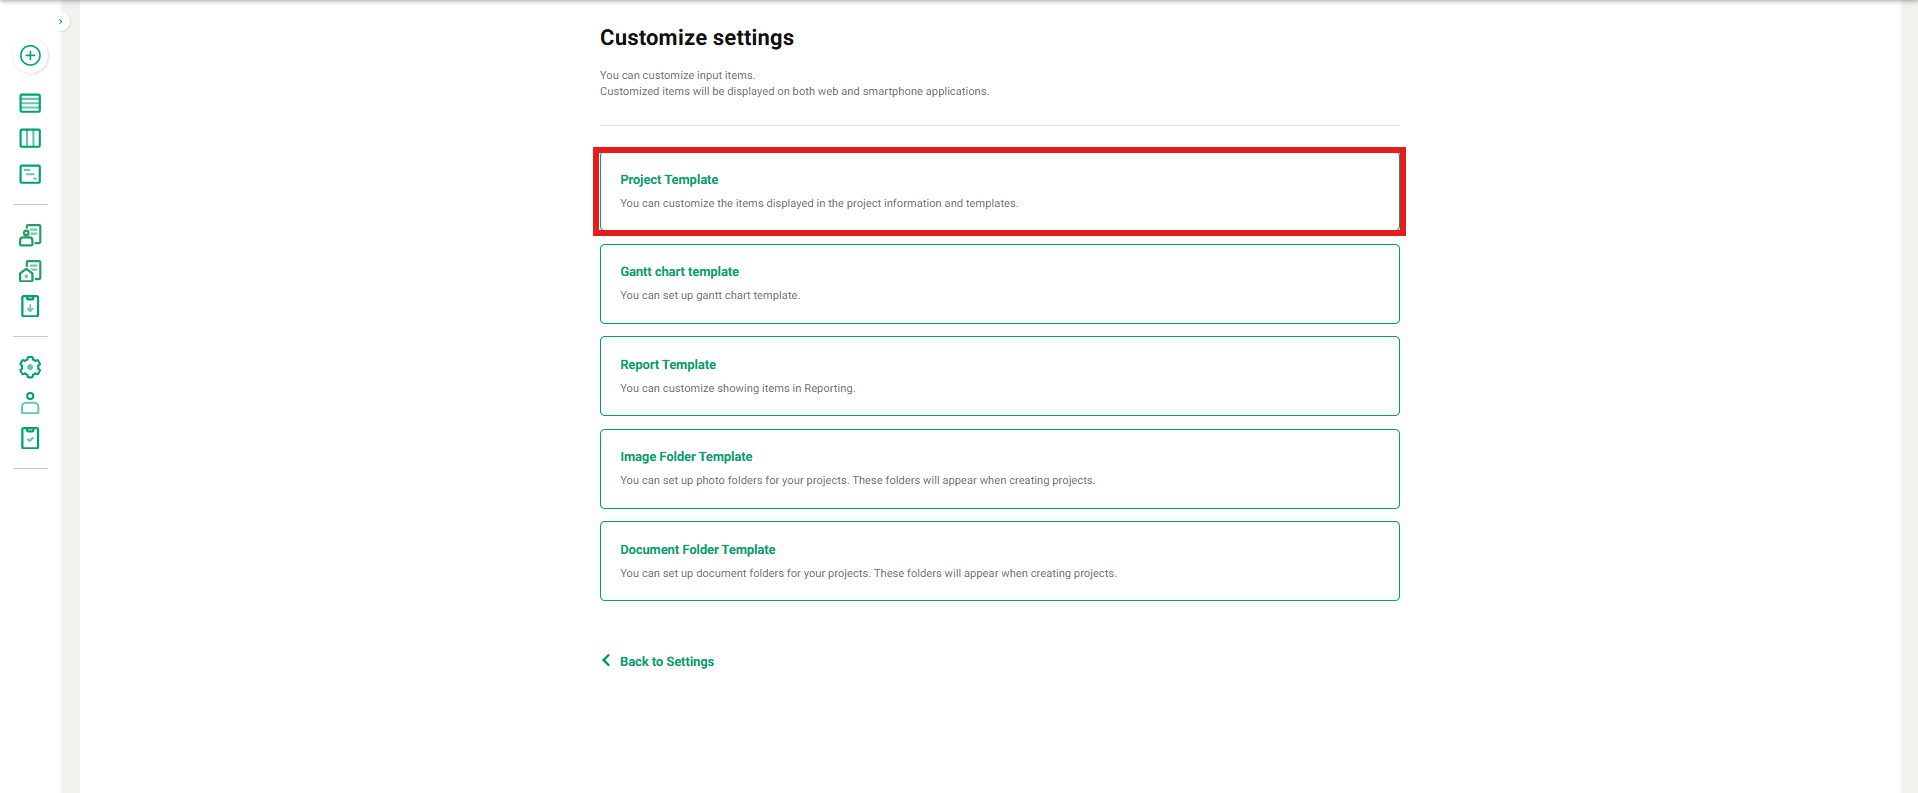
Task: Click the Project Template title text
Action: point(669,180)
